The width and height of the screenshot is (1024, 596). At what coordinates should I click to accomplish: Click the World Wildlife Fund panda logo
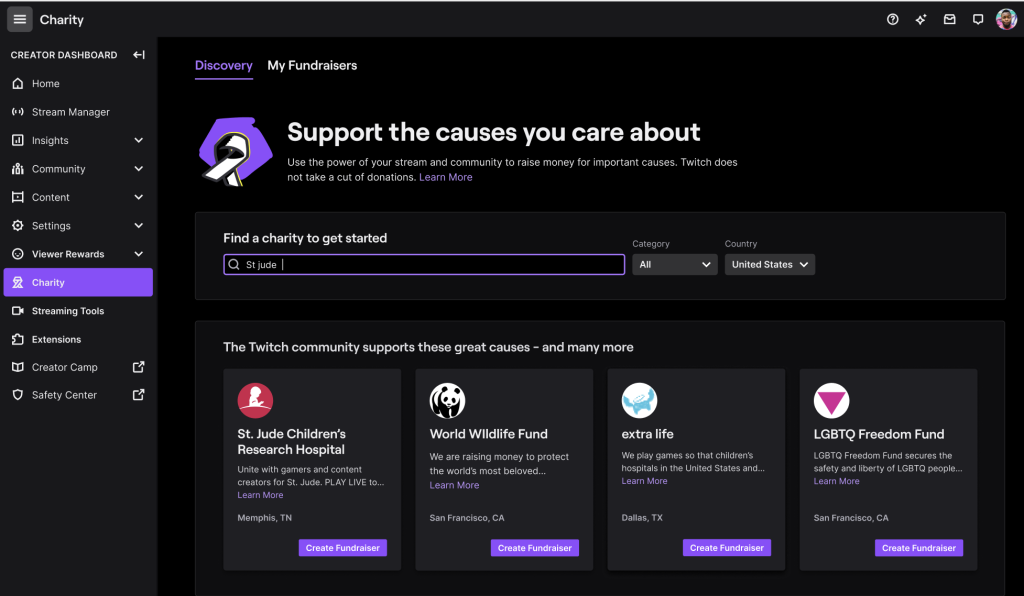[x=447, y=400]
